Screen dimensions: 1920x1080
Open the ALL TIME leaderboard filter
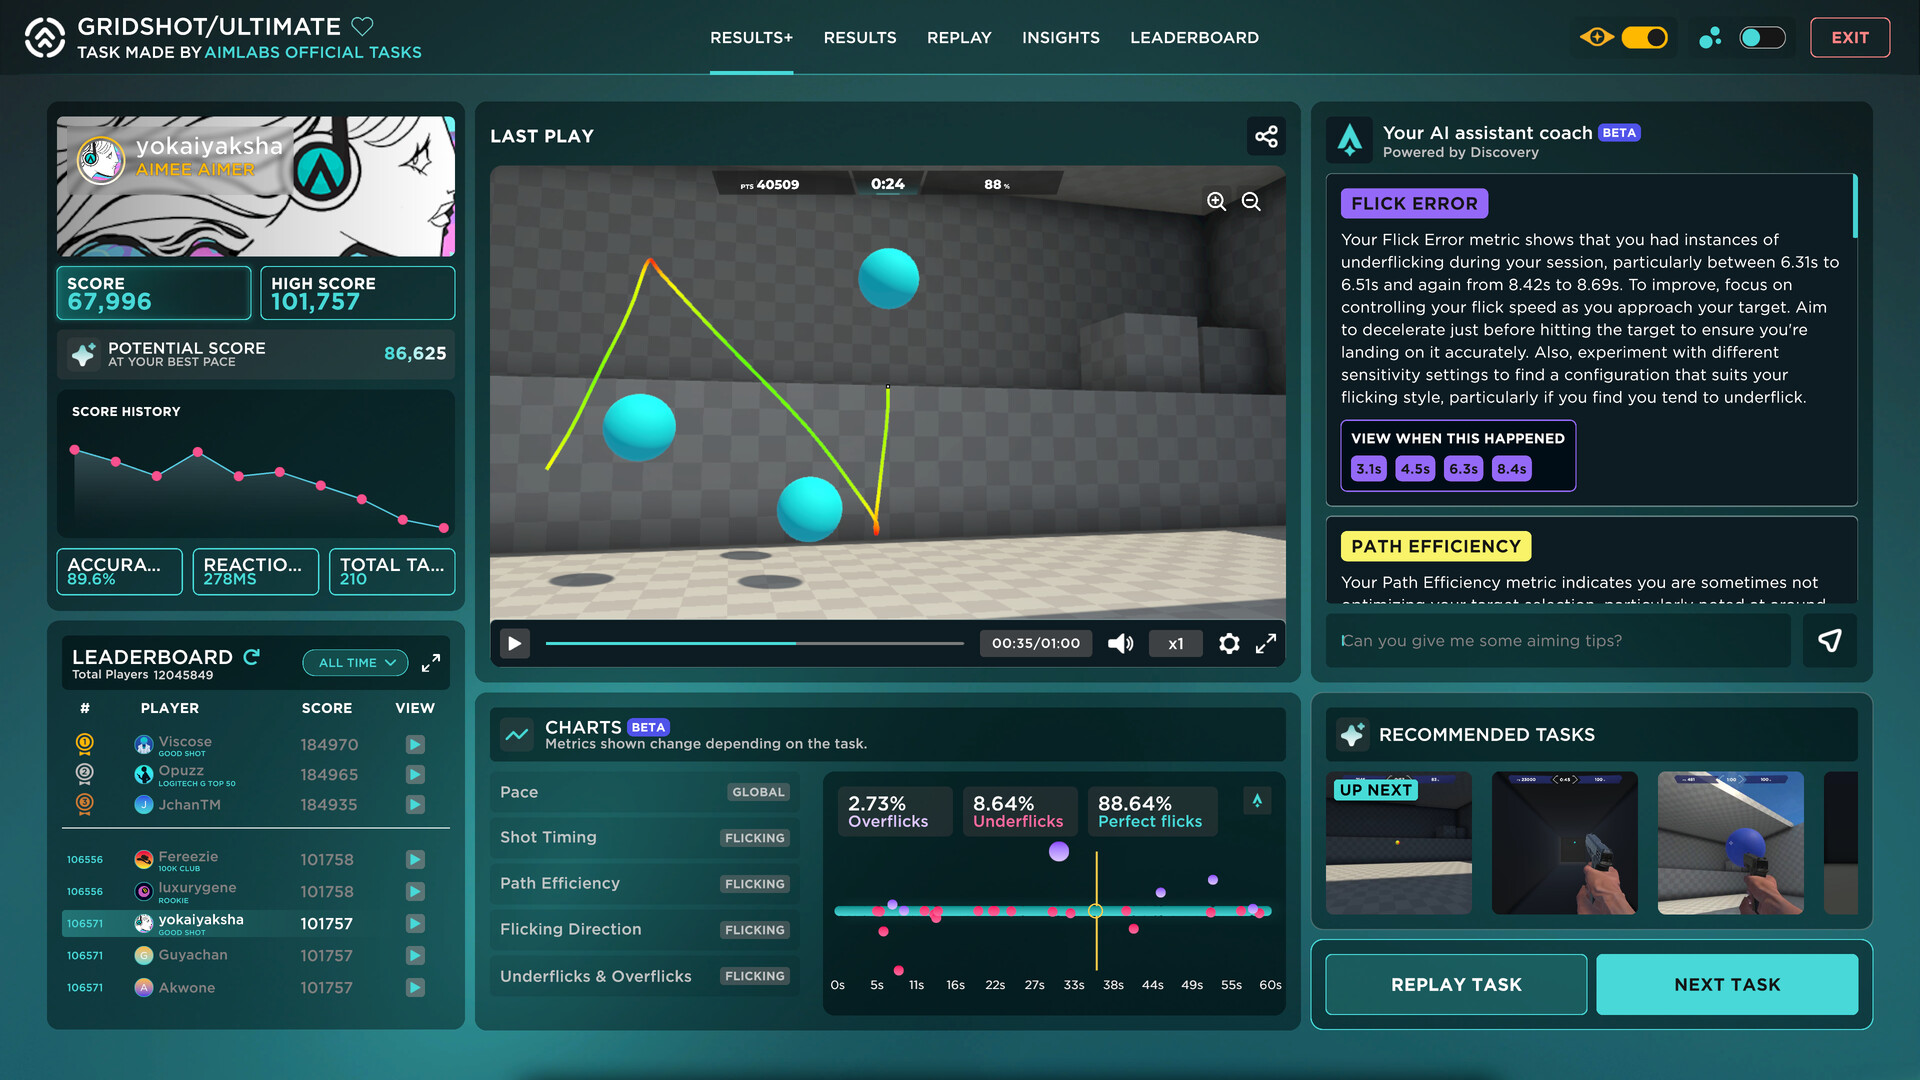coord(355,662)
